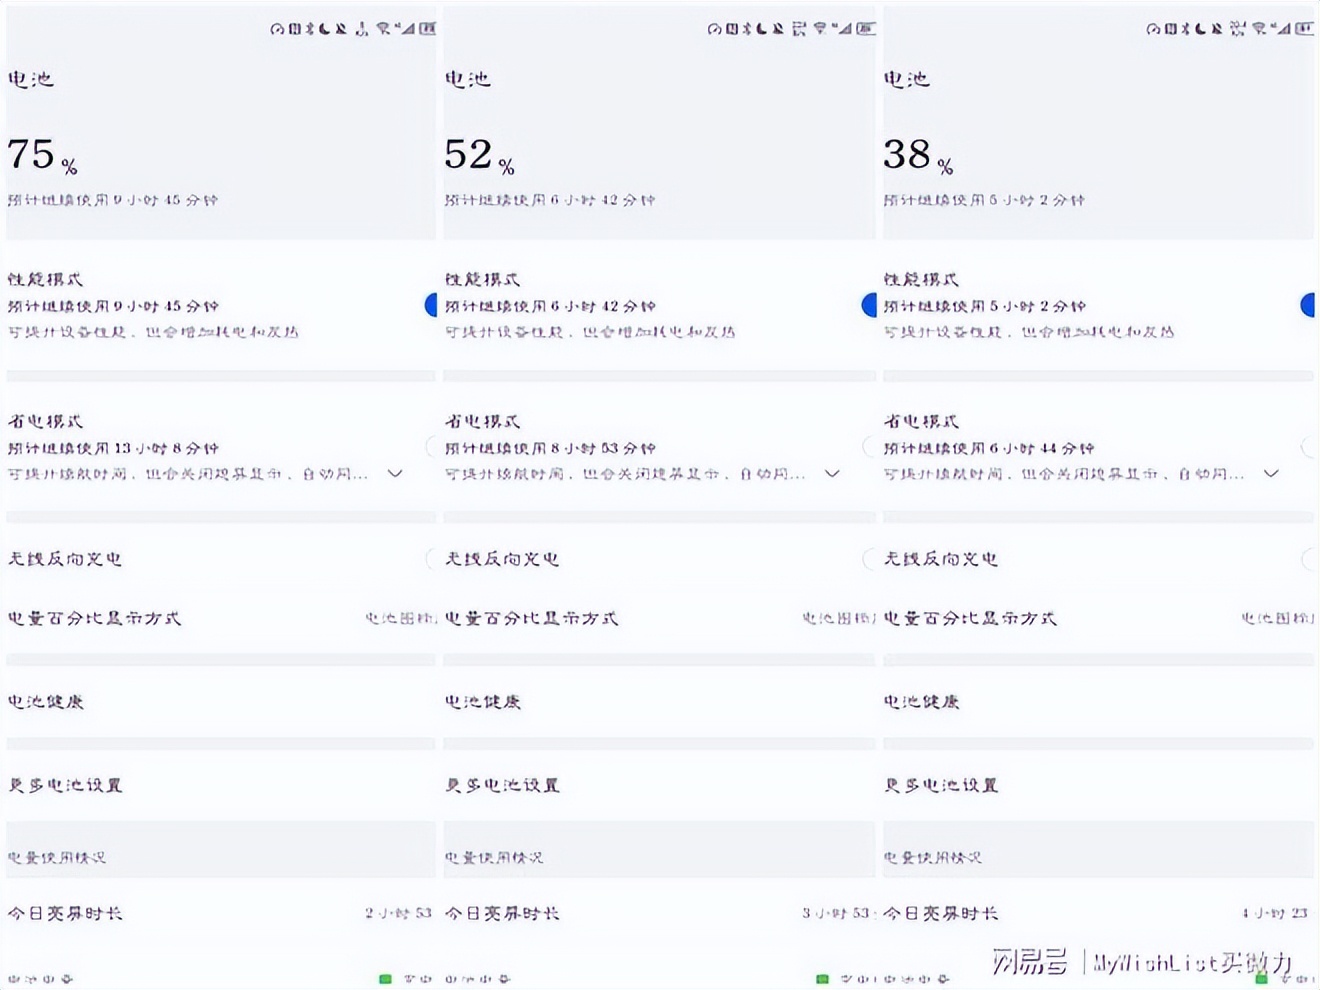Tap the green 75% battery level indicator

(385, 980)
